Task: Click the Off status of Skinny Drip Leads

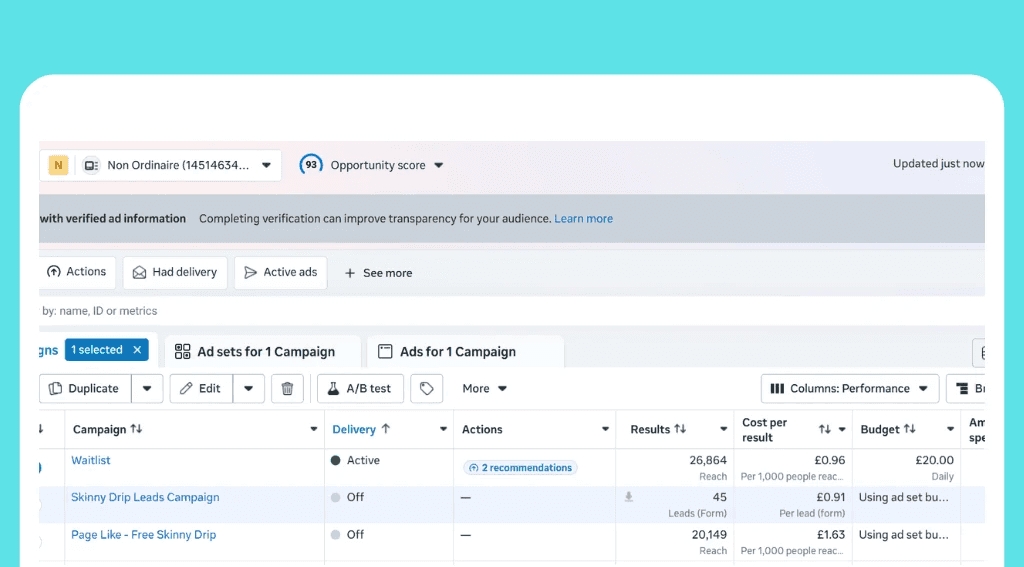Action: point(347,498)
